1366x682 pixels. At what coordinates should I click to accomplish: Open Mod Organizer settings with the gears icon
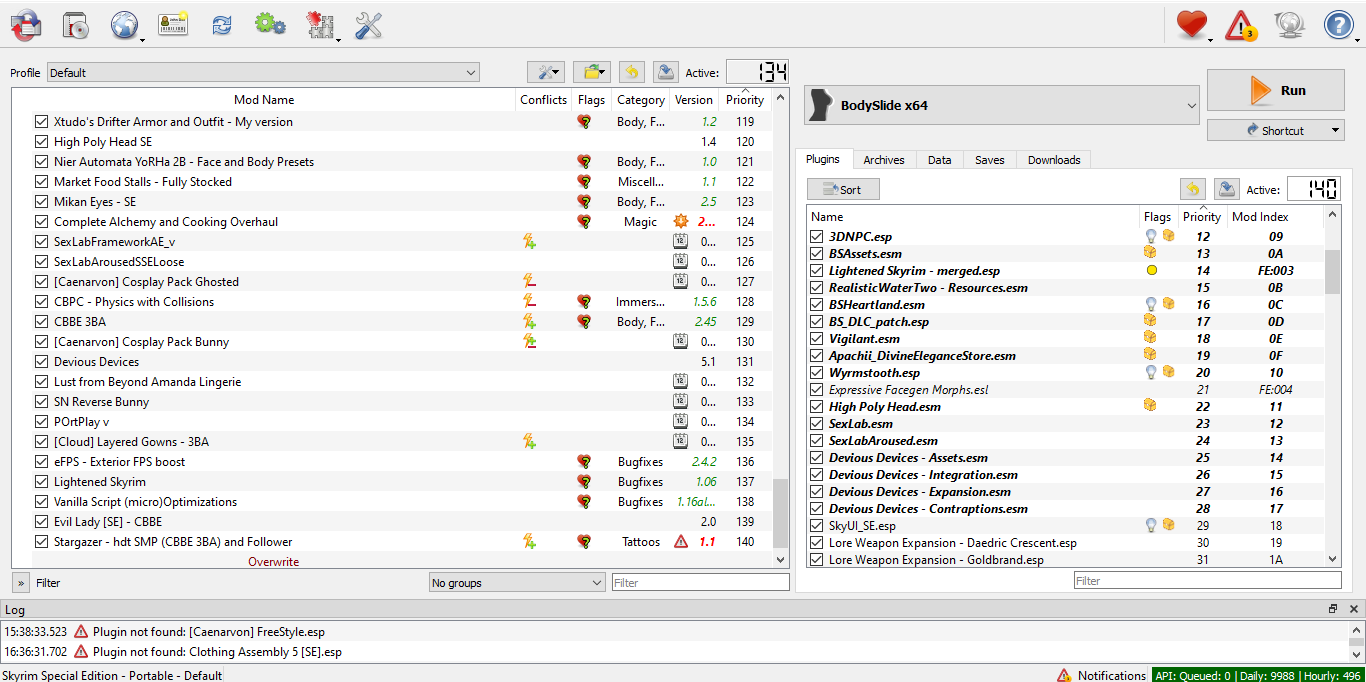tap(270, 25)
